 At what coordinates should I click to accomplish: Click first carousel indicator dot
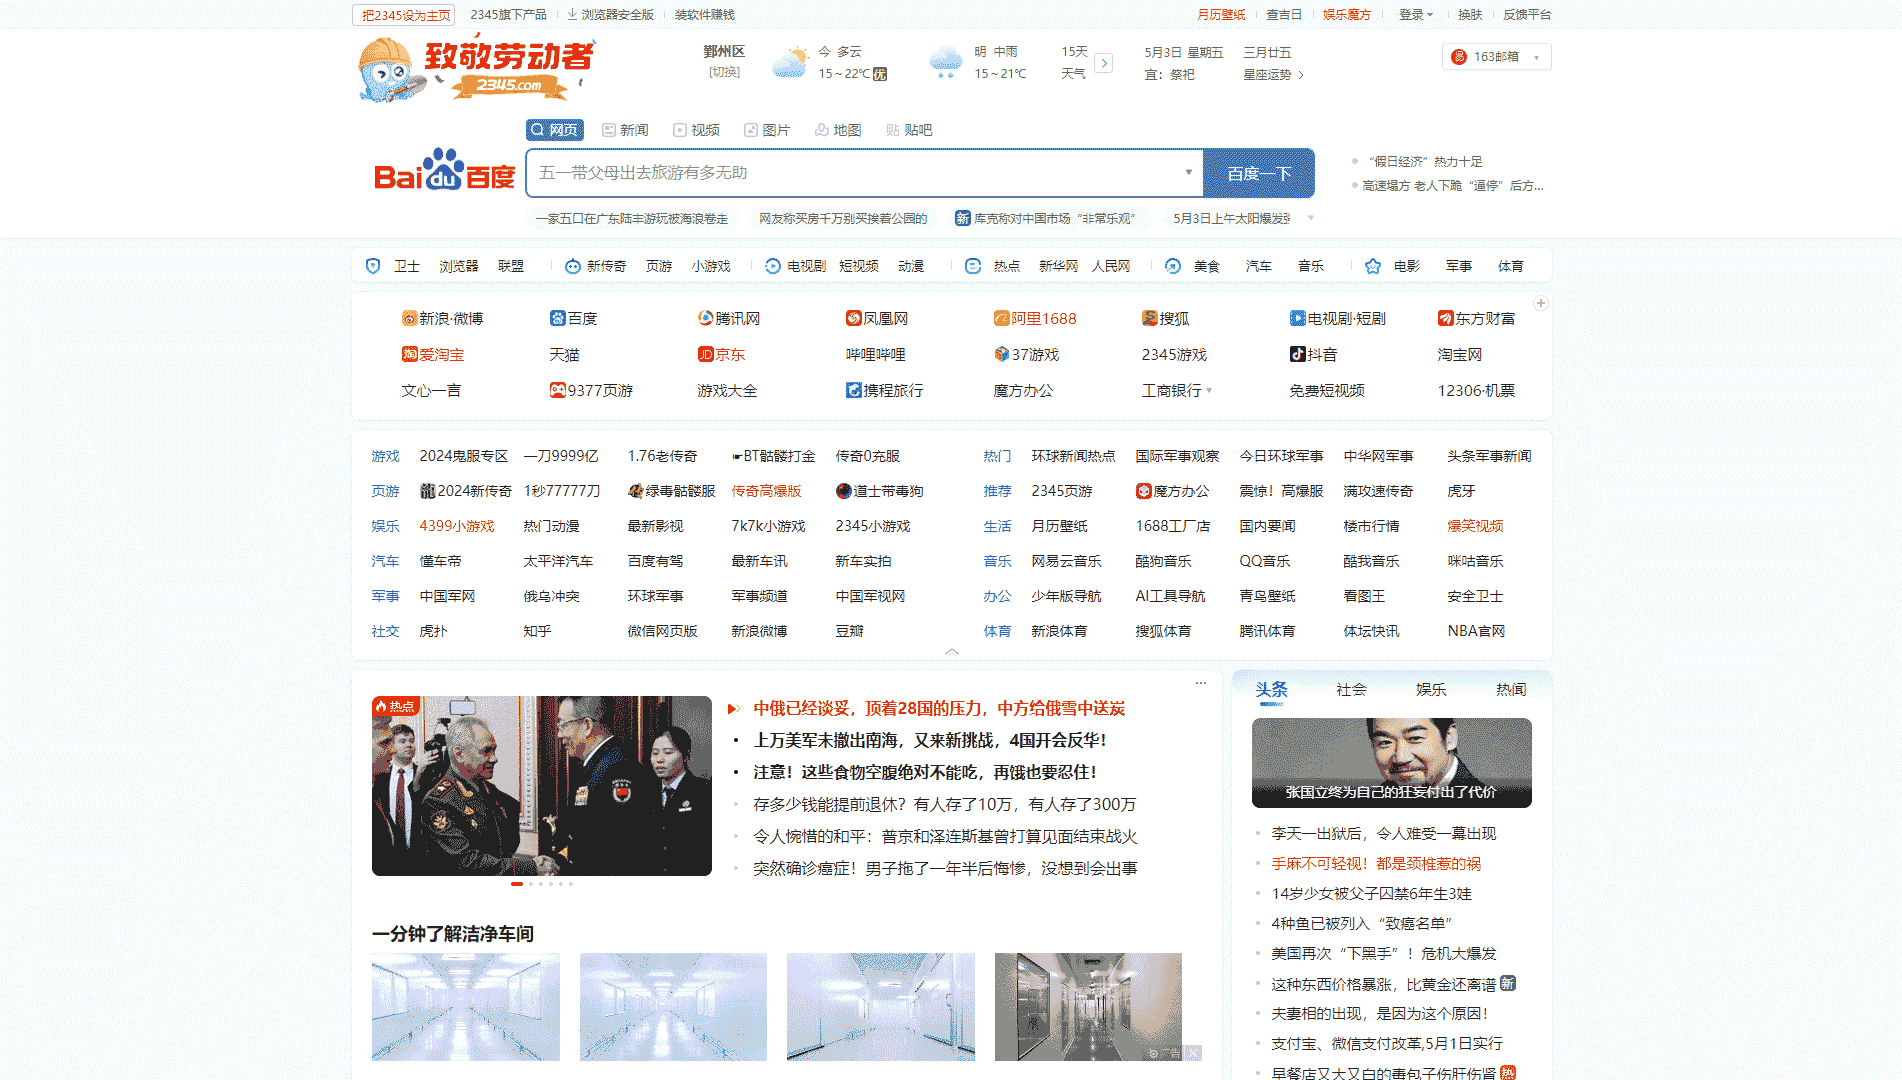(x=517, y=884)
